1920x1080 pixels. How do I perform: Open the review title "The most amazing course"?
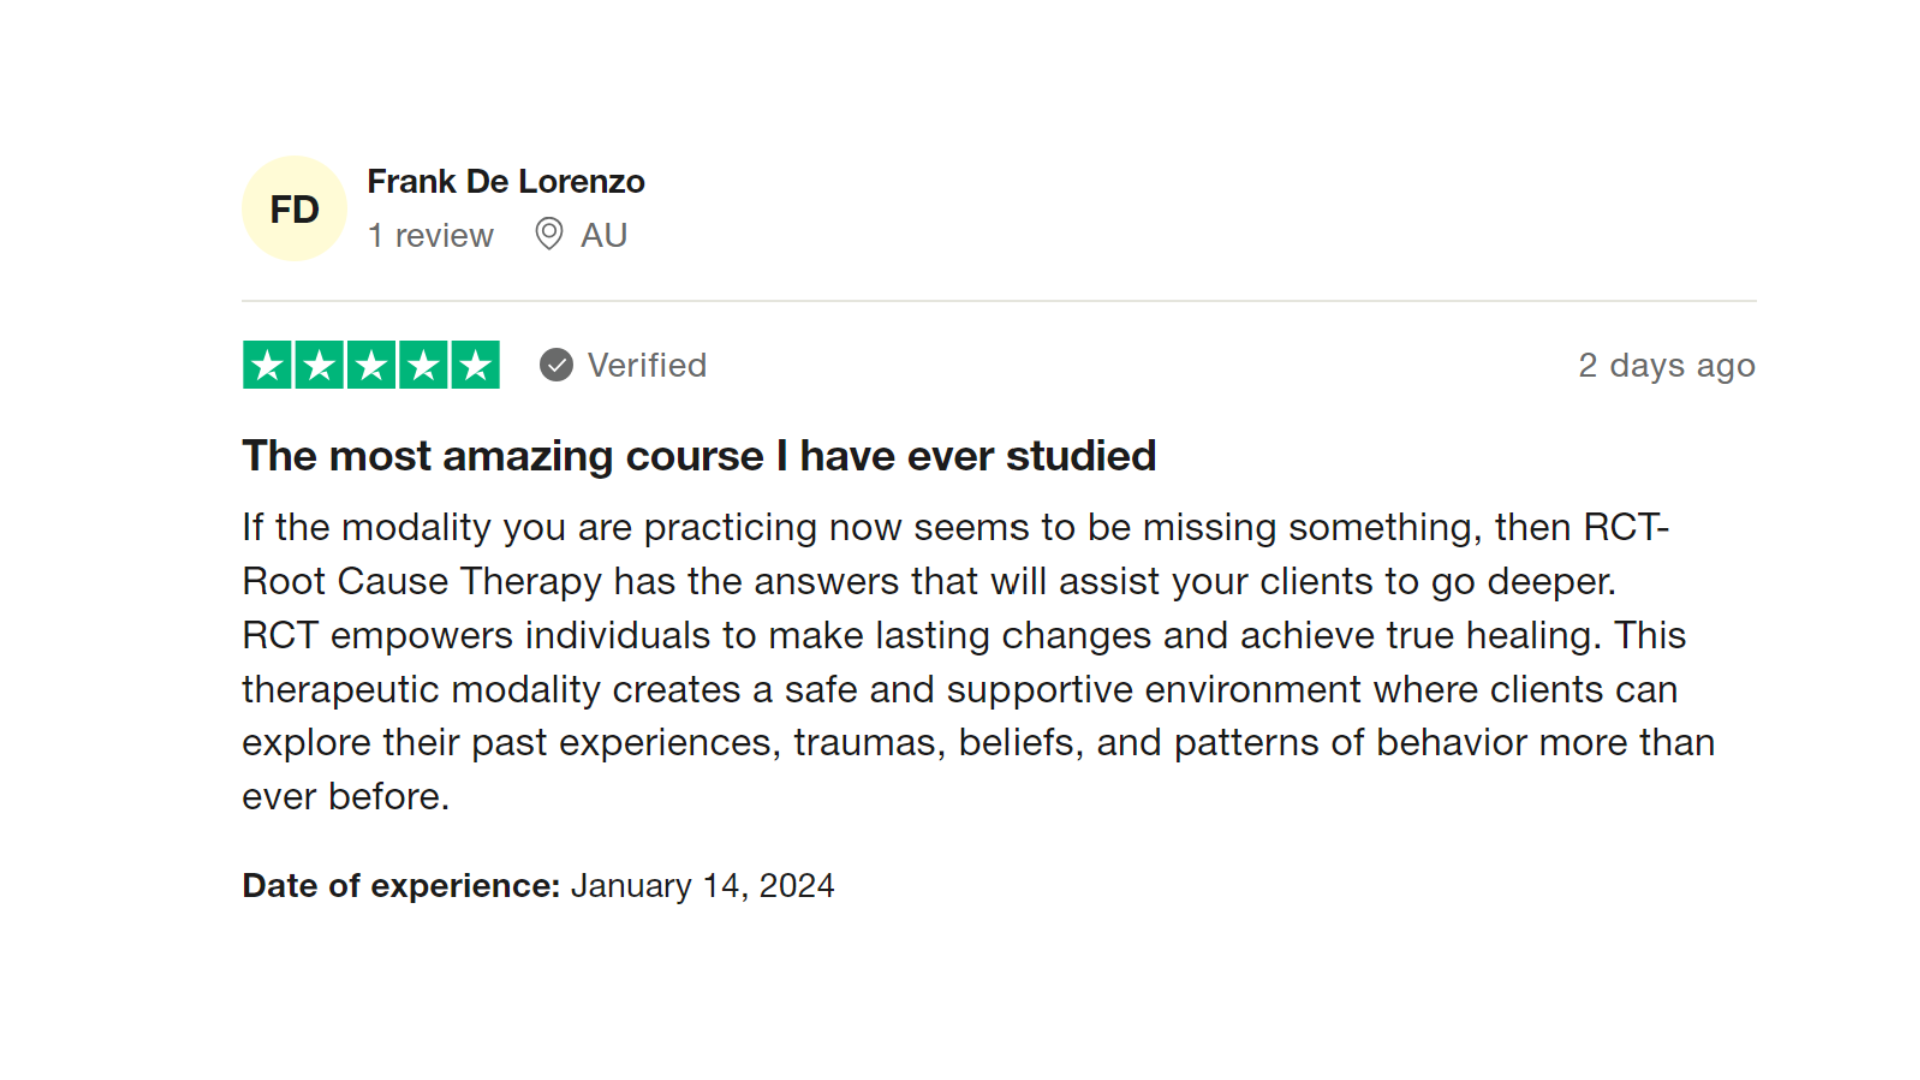[x=699, y=457]
